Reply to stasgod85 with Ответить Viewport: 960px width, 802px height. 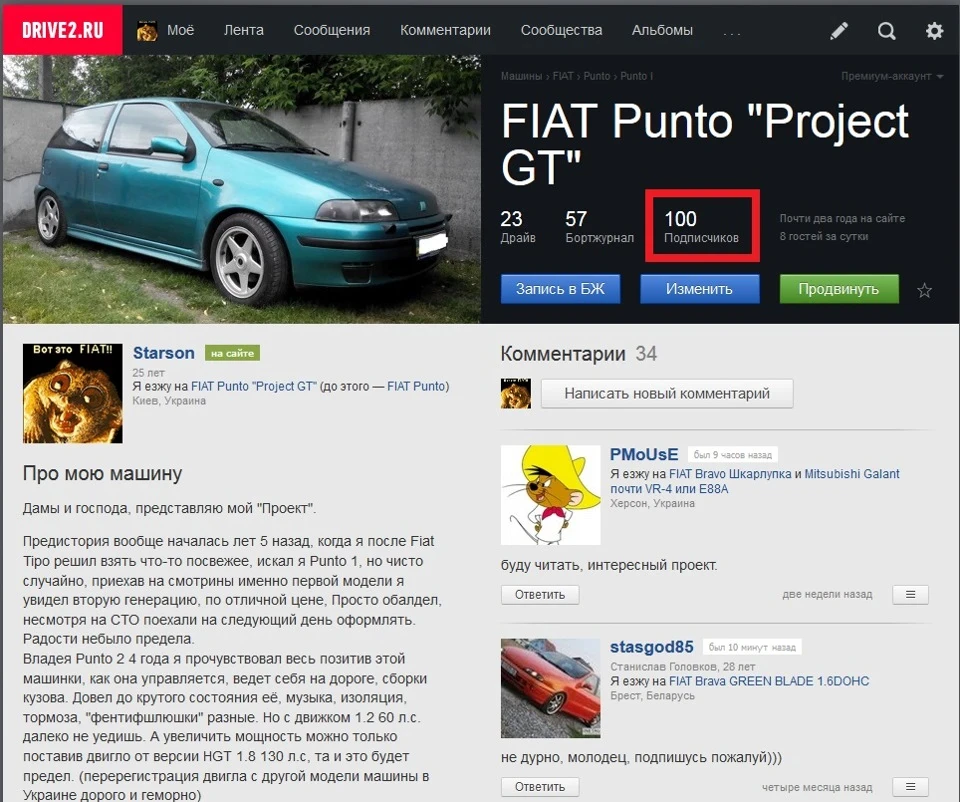point(540,787)
